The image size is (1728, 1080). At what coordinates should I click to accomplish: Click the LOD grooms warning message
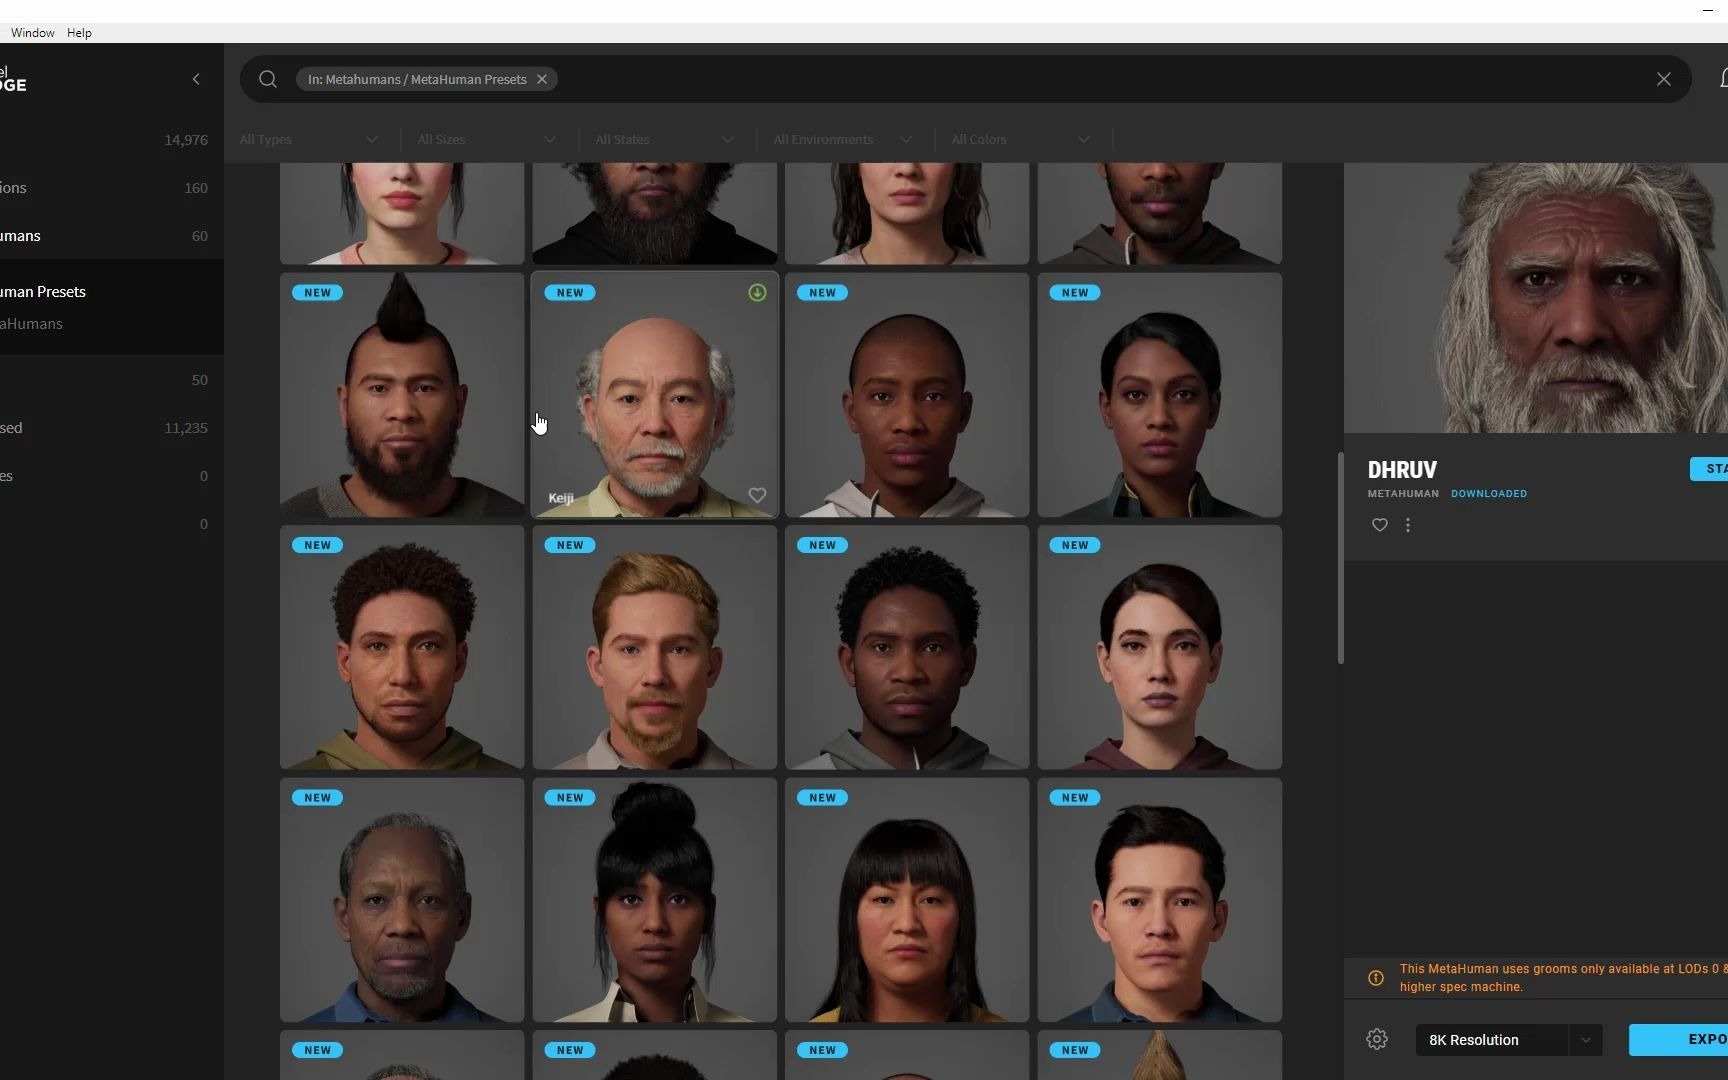pyautogui.click(x=1564, y=978)
